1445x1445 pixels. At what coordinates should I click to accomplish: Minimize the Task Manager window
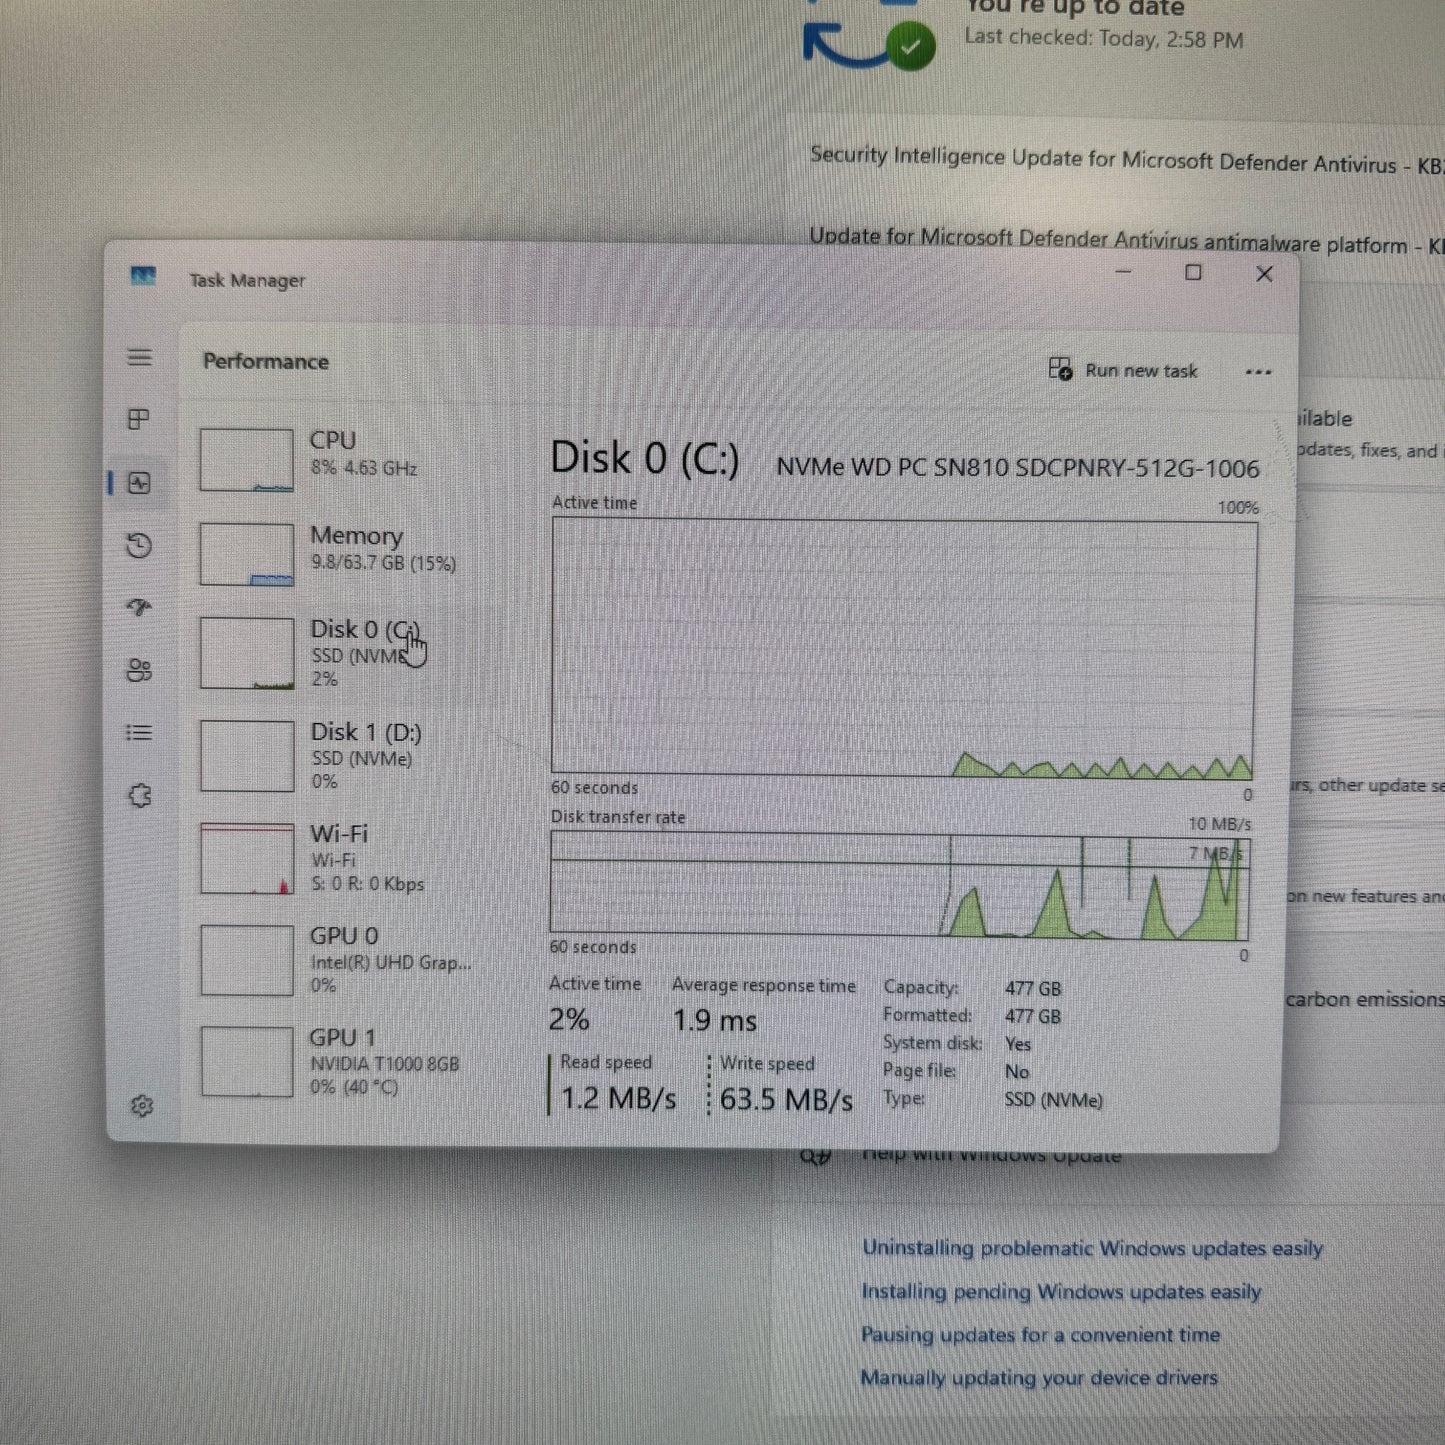tap(1123, 271)
